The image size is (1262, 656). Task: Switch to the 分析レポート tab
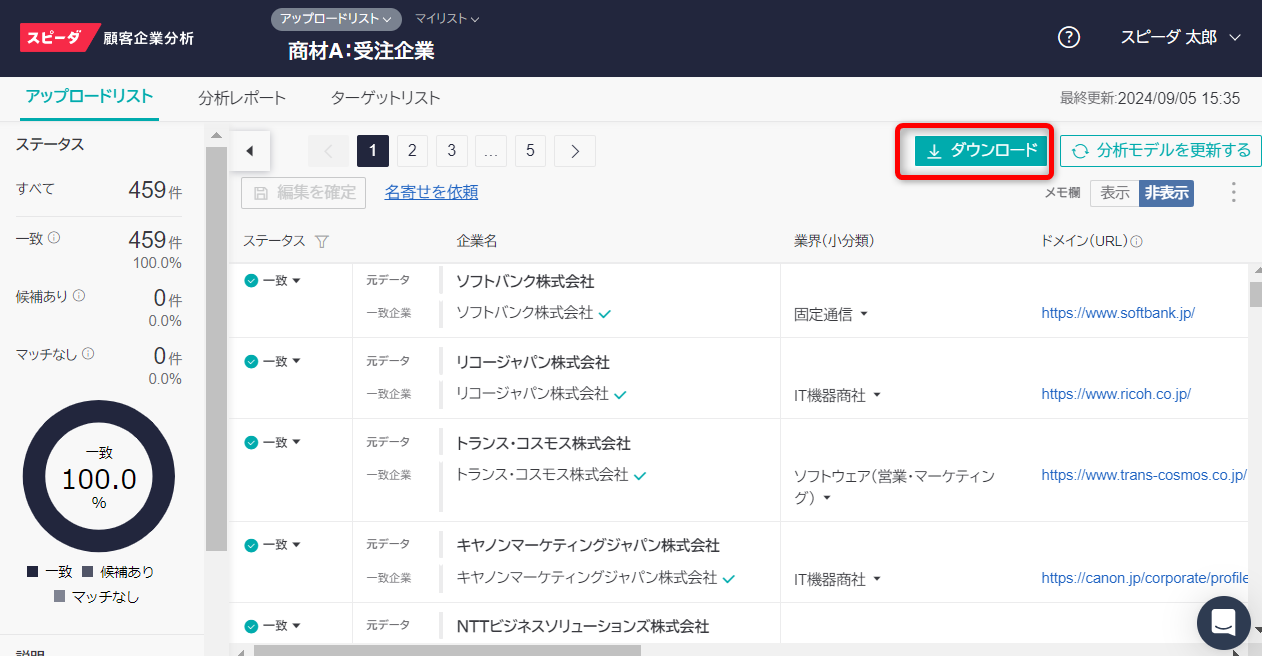tap(242, 98)
